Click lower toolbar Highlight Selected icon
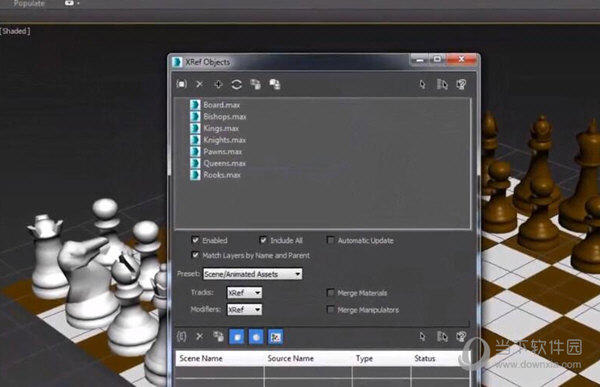The height and width of the screenshot is (387, 600). coord(461,337)
